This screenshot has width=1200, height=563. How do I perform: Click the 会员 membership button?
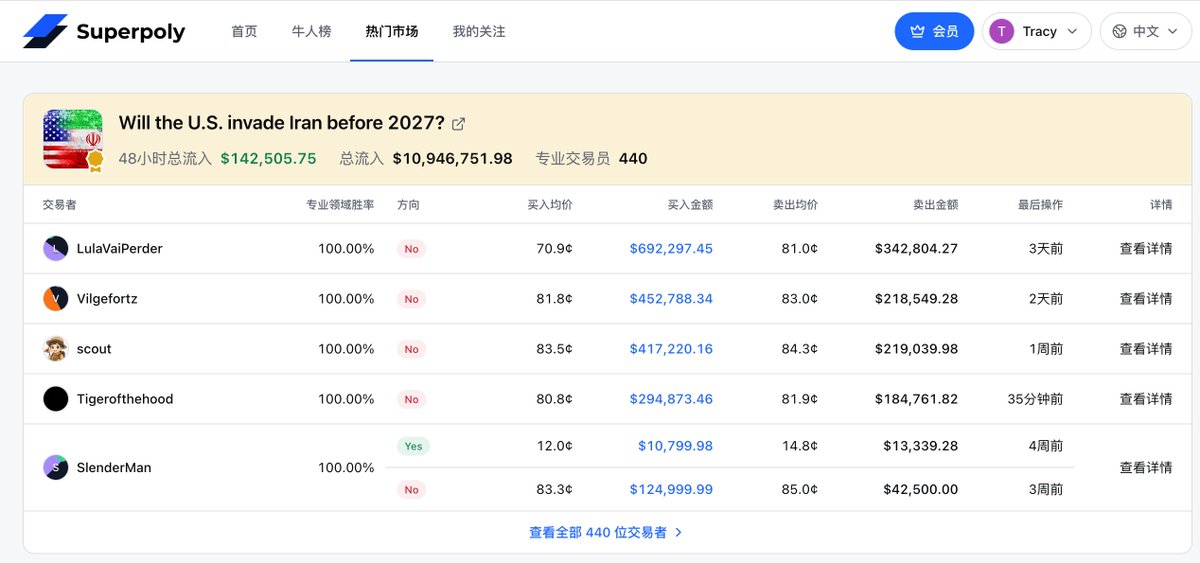point(934,31)
